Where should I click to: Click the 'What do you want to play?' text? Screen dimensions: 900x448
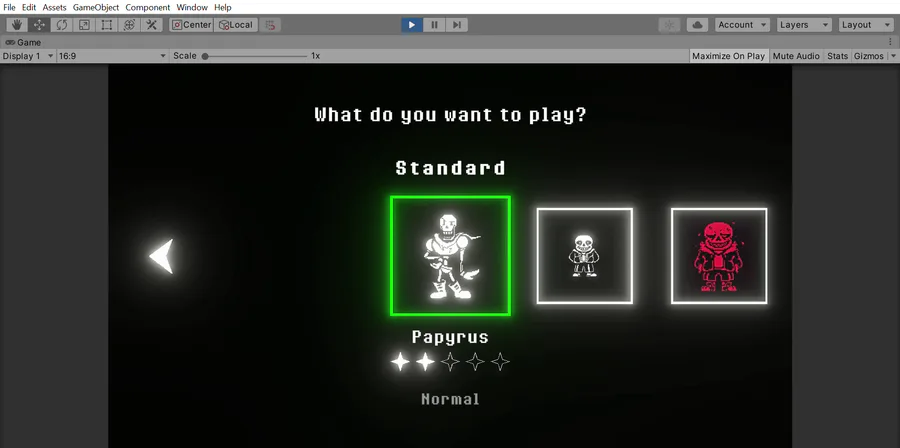coord(451,115)
